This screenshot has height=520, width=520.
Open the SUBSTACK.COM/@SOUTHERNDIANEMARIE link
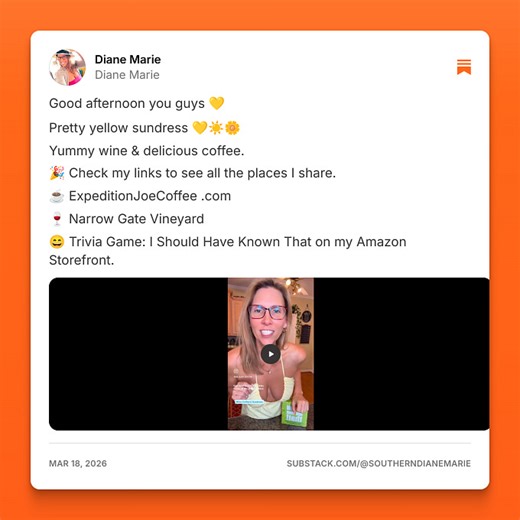pyautogui.click(x=379, y=463)
